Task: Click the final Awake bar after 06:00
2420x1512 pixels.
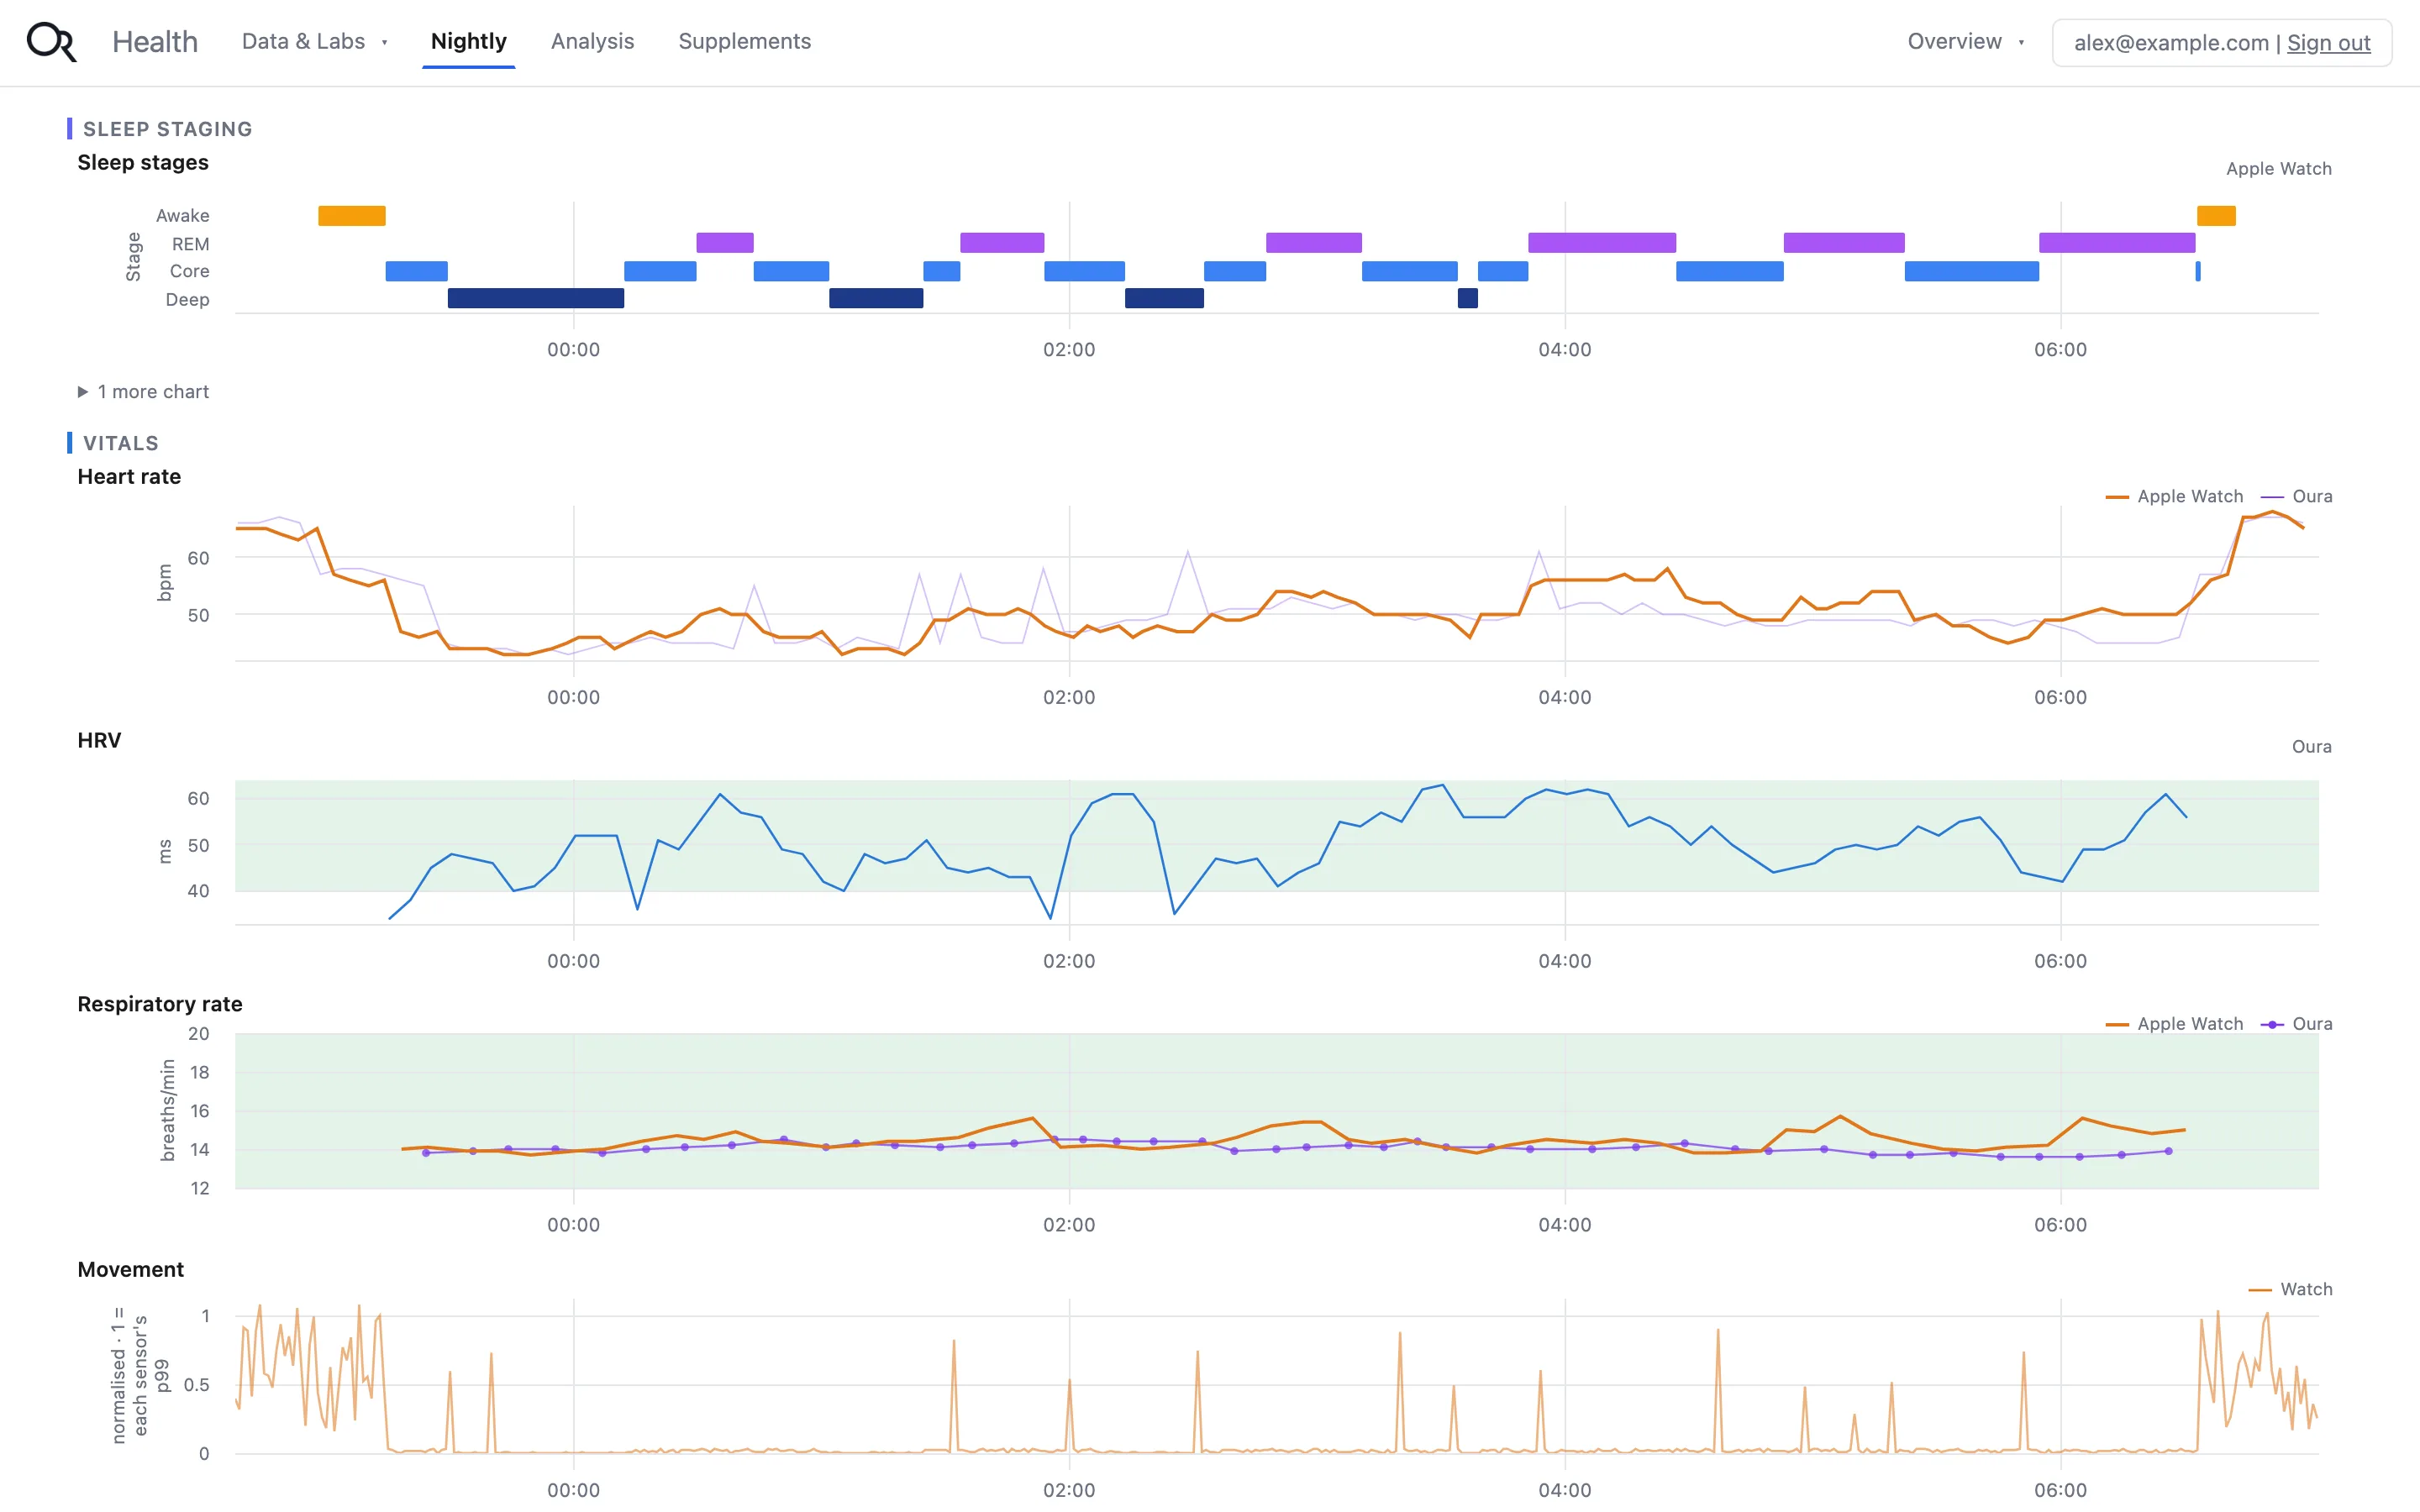Action: pyautogui.click(x=2216, y=216)
